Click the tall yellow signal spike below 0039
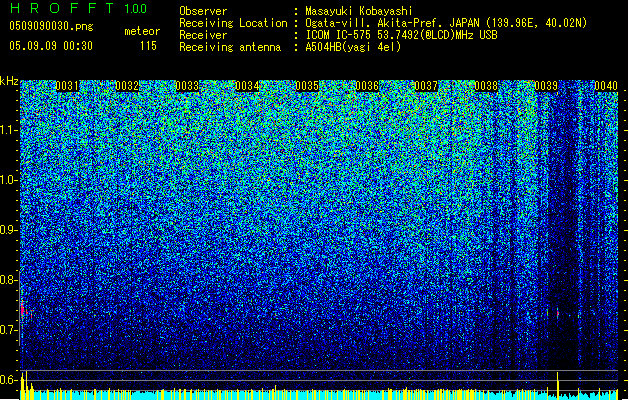629x400 pixels. point(558,385)
